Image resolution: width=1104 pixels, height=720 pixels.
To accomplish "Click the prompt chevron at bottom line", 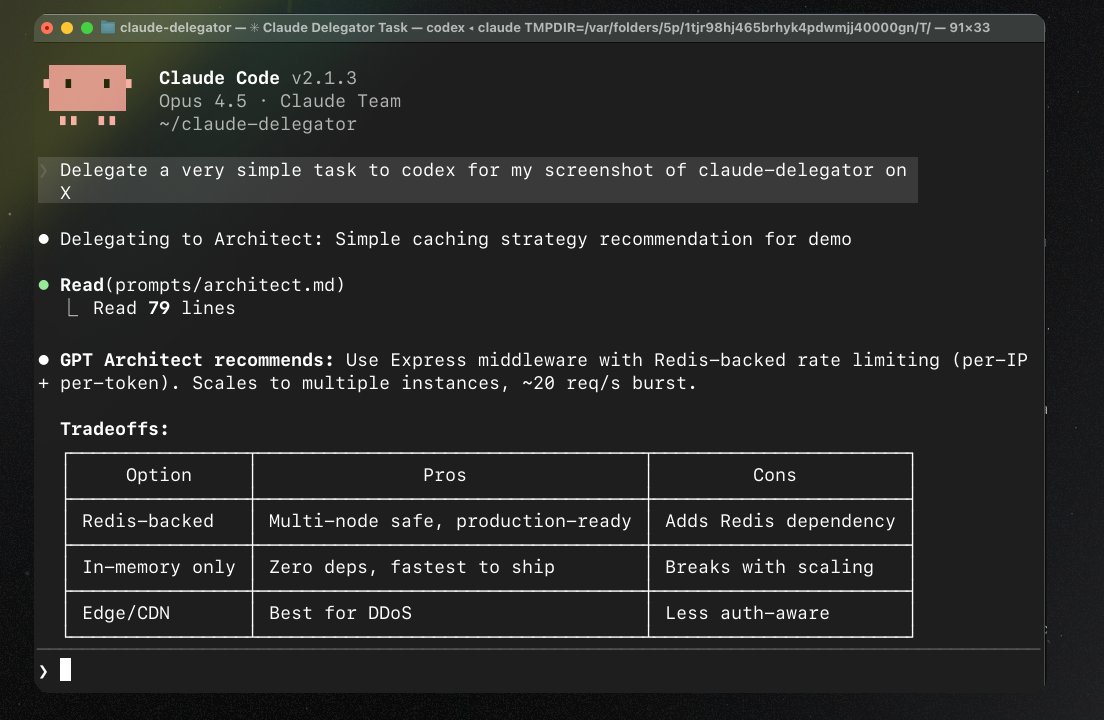I will tap(44, 671).
